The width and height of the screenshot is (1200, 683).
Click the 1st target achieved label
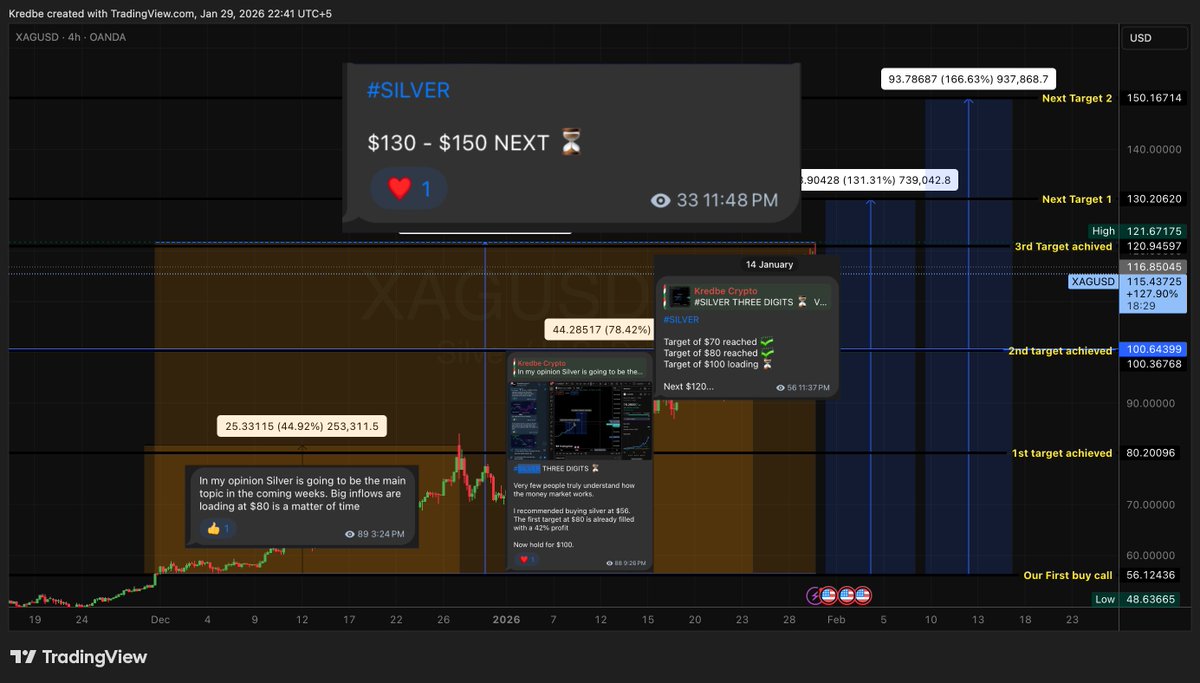point(1062,453)
